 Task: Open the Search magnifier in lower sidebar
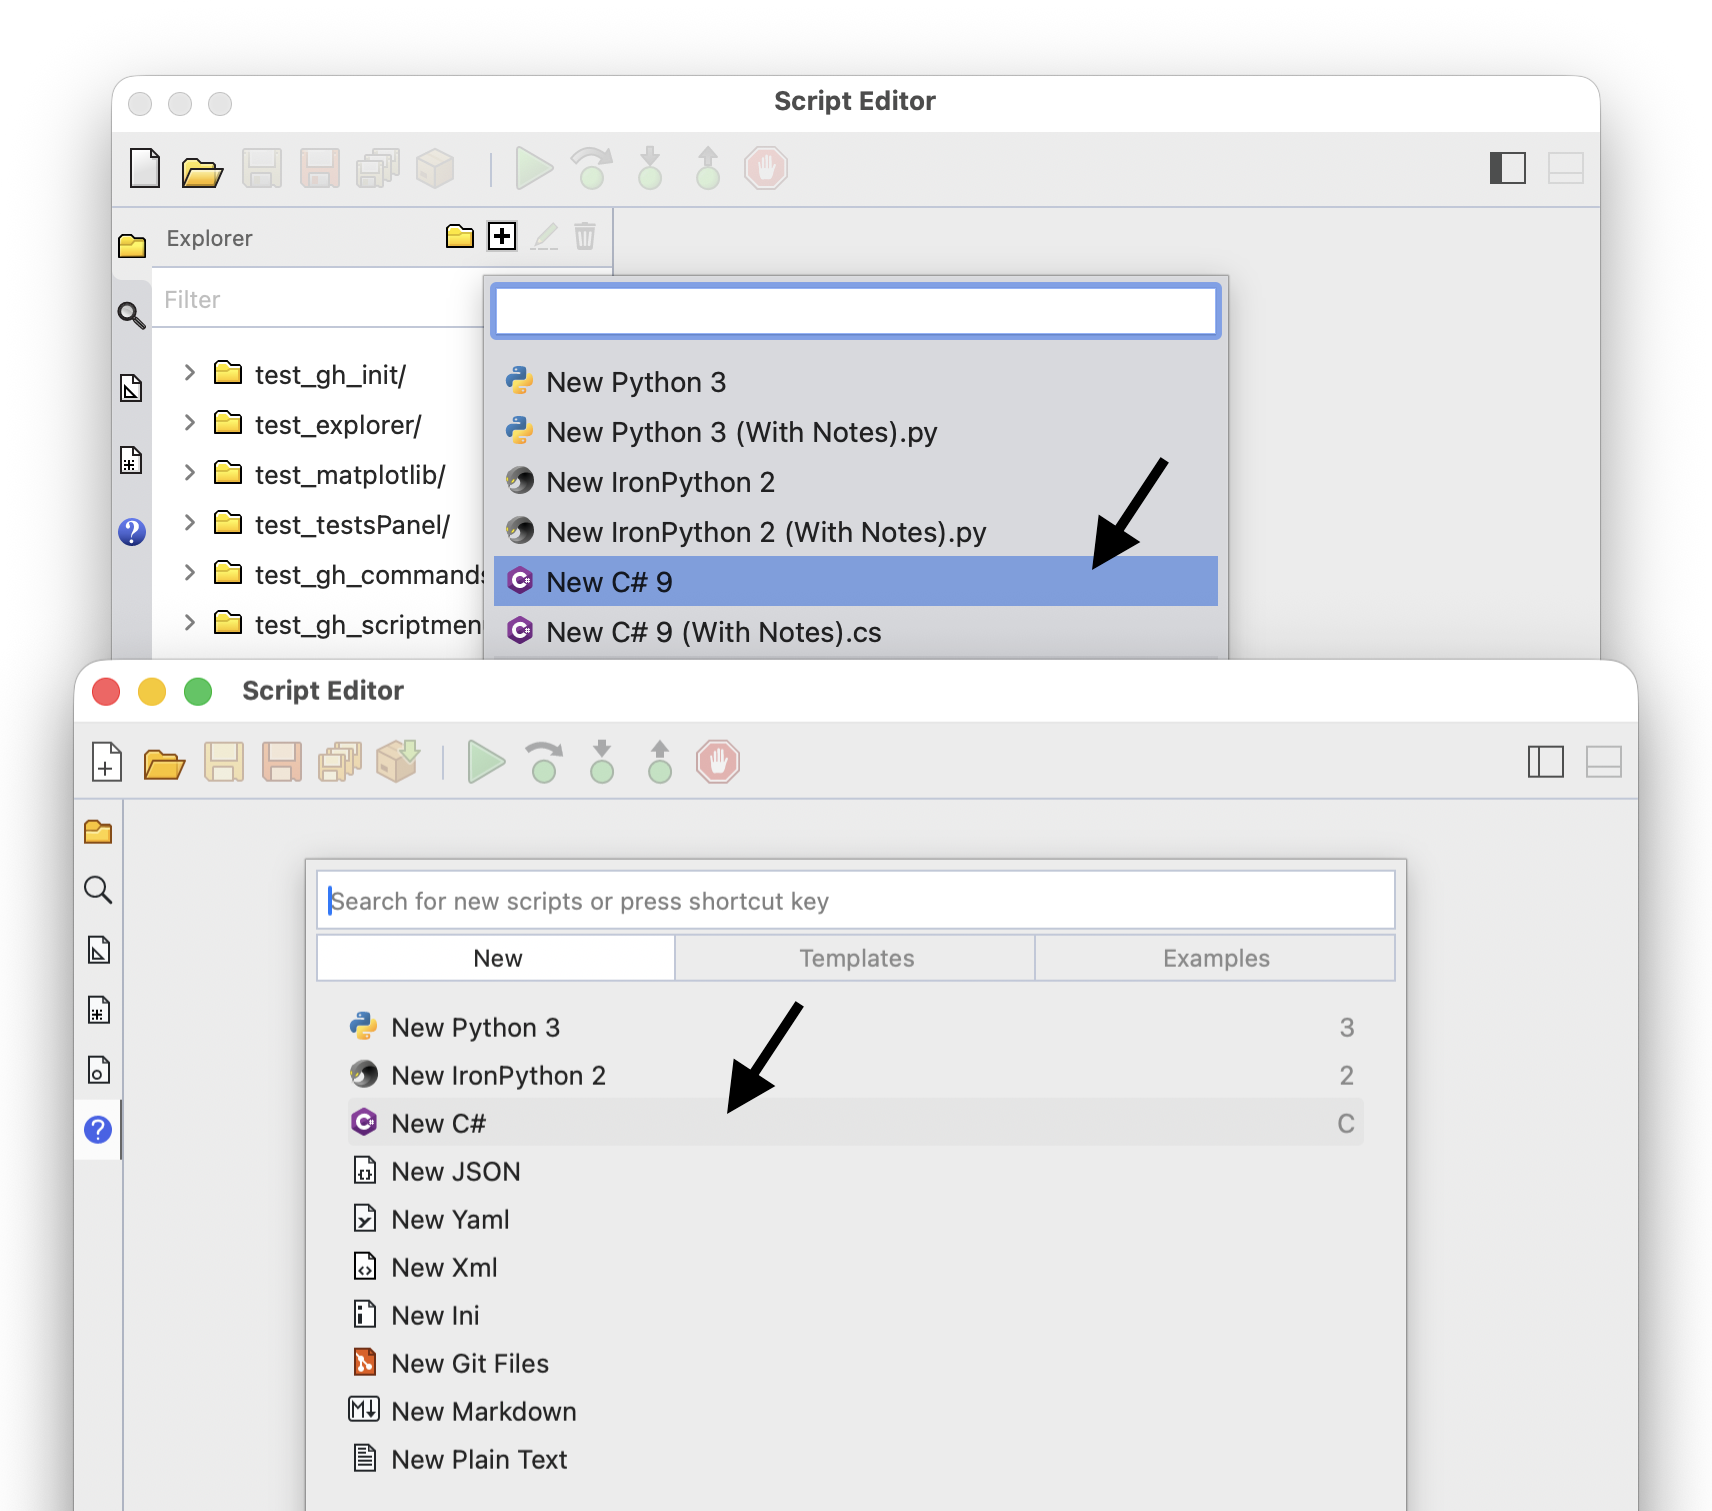pos(98,890)
